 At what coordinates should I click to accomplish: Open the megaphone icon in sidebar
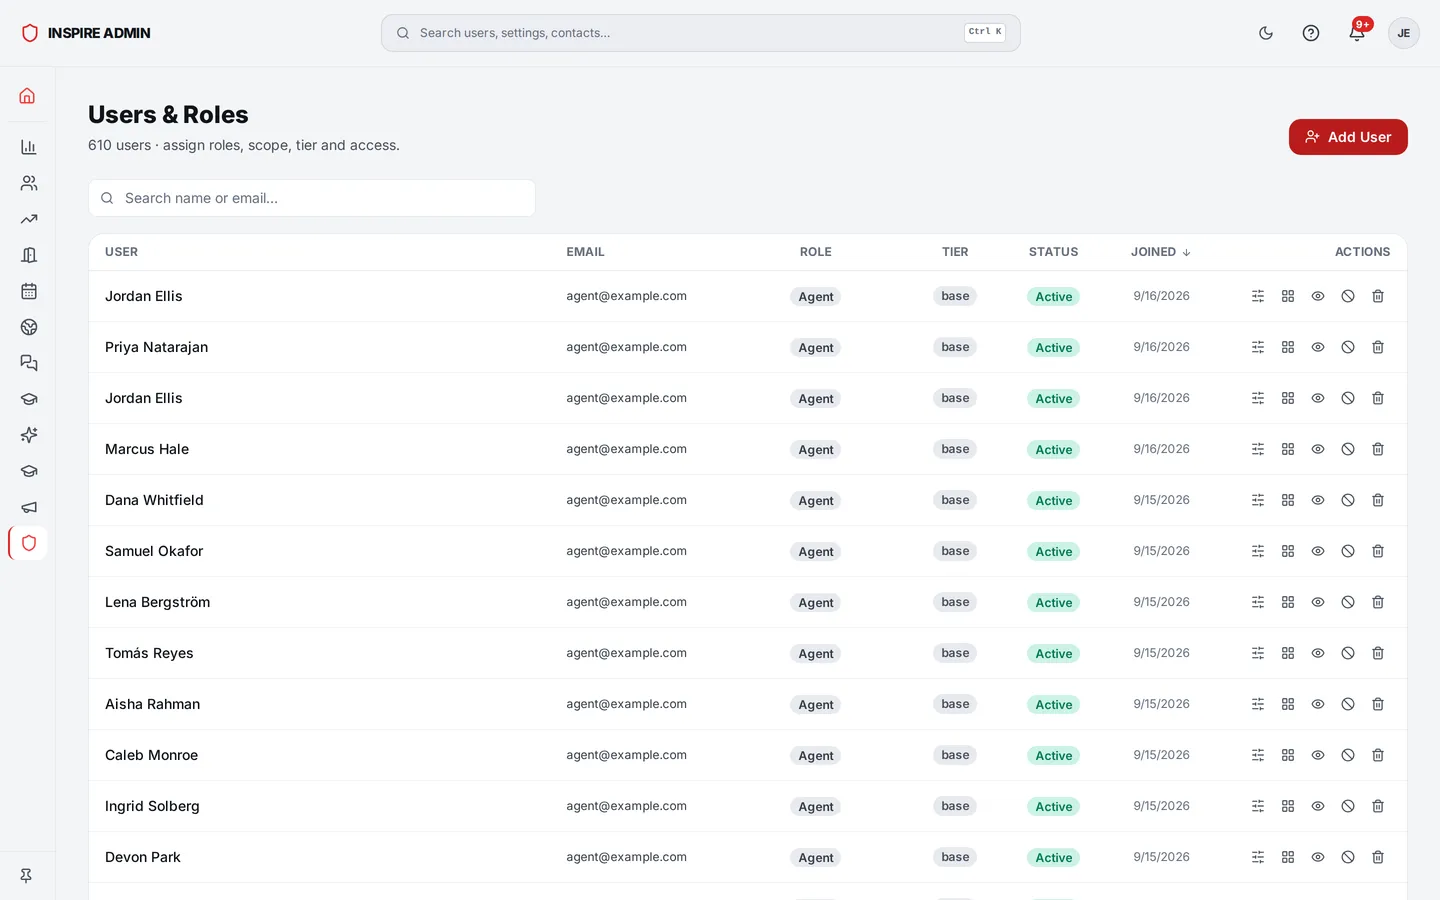[28, 507]
